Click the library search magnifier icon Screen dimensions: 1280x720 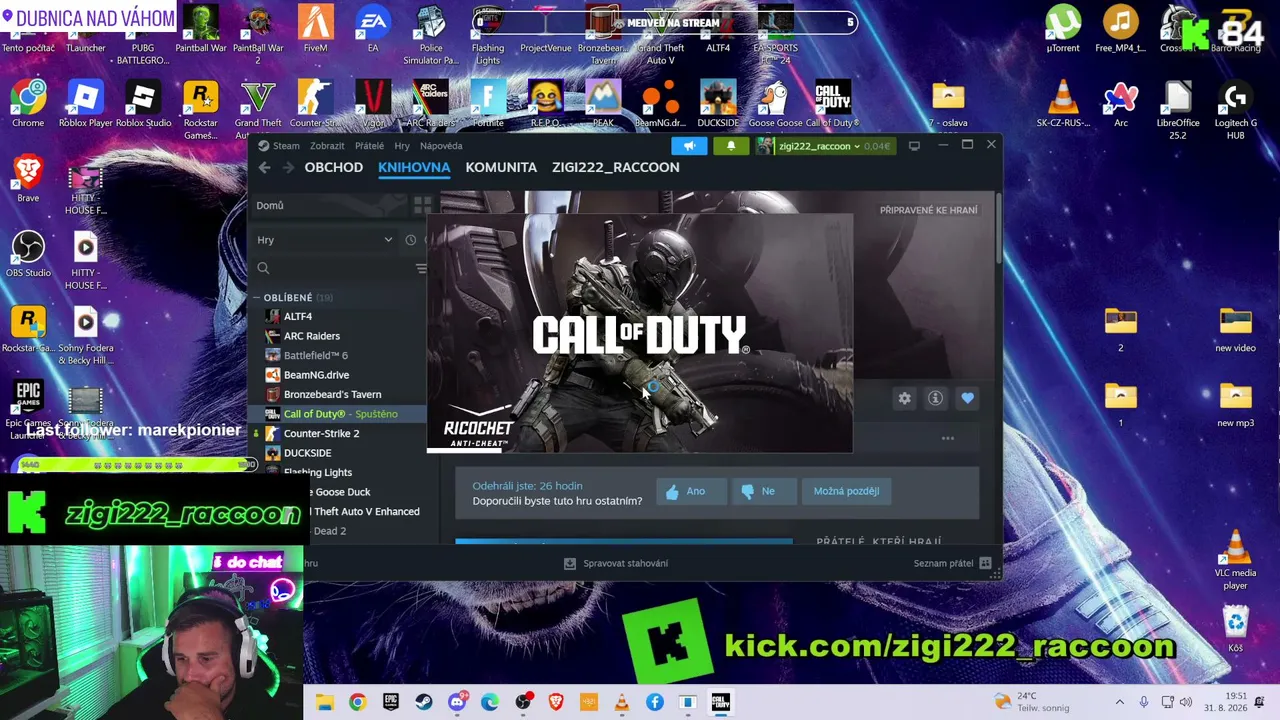click(263, 268)
